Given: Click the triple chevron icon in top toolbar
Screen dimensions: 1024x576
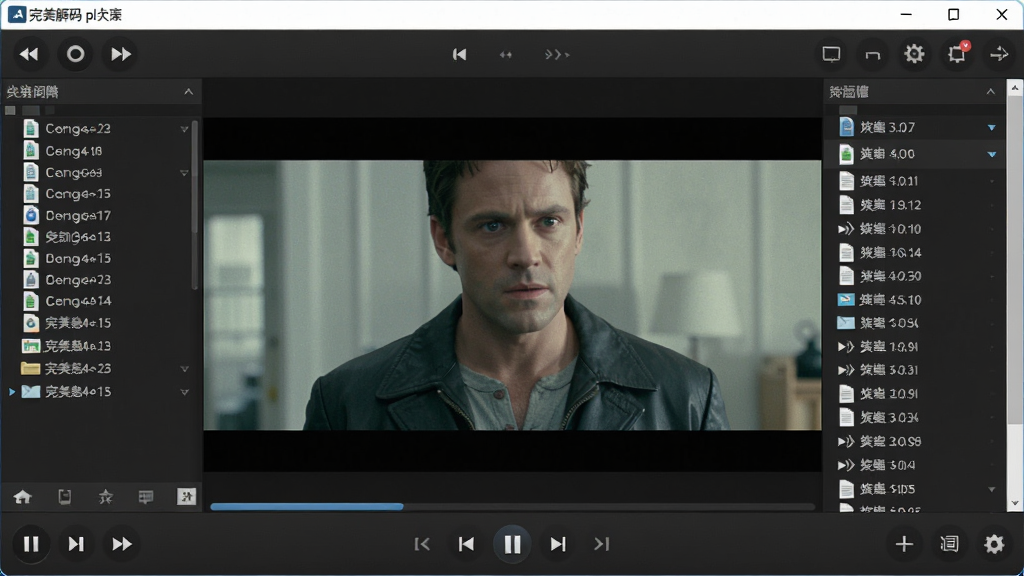Looking at the screenshot, I should click(x=557, y=55).
